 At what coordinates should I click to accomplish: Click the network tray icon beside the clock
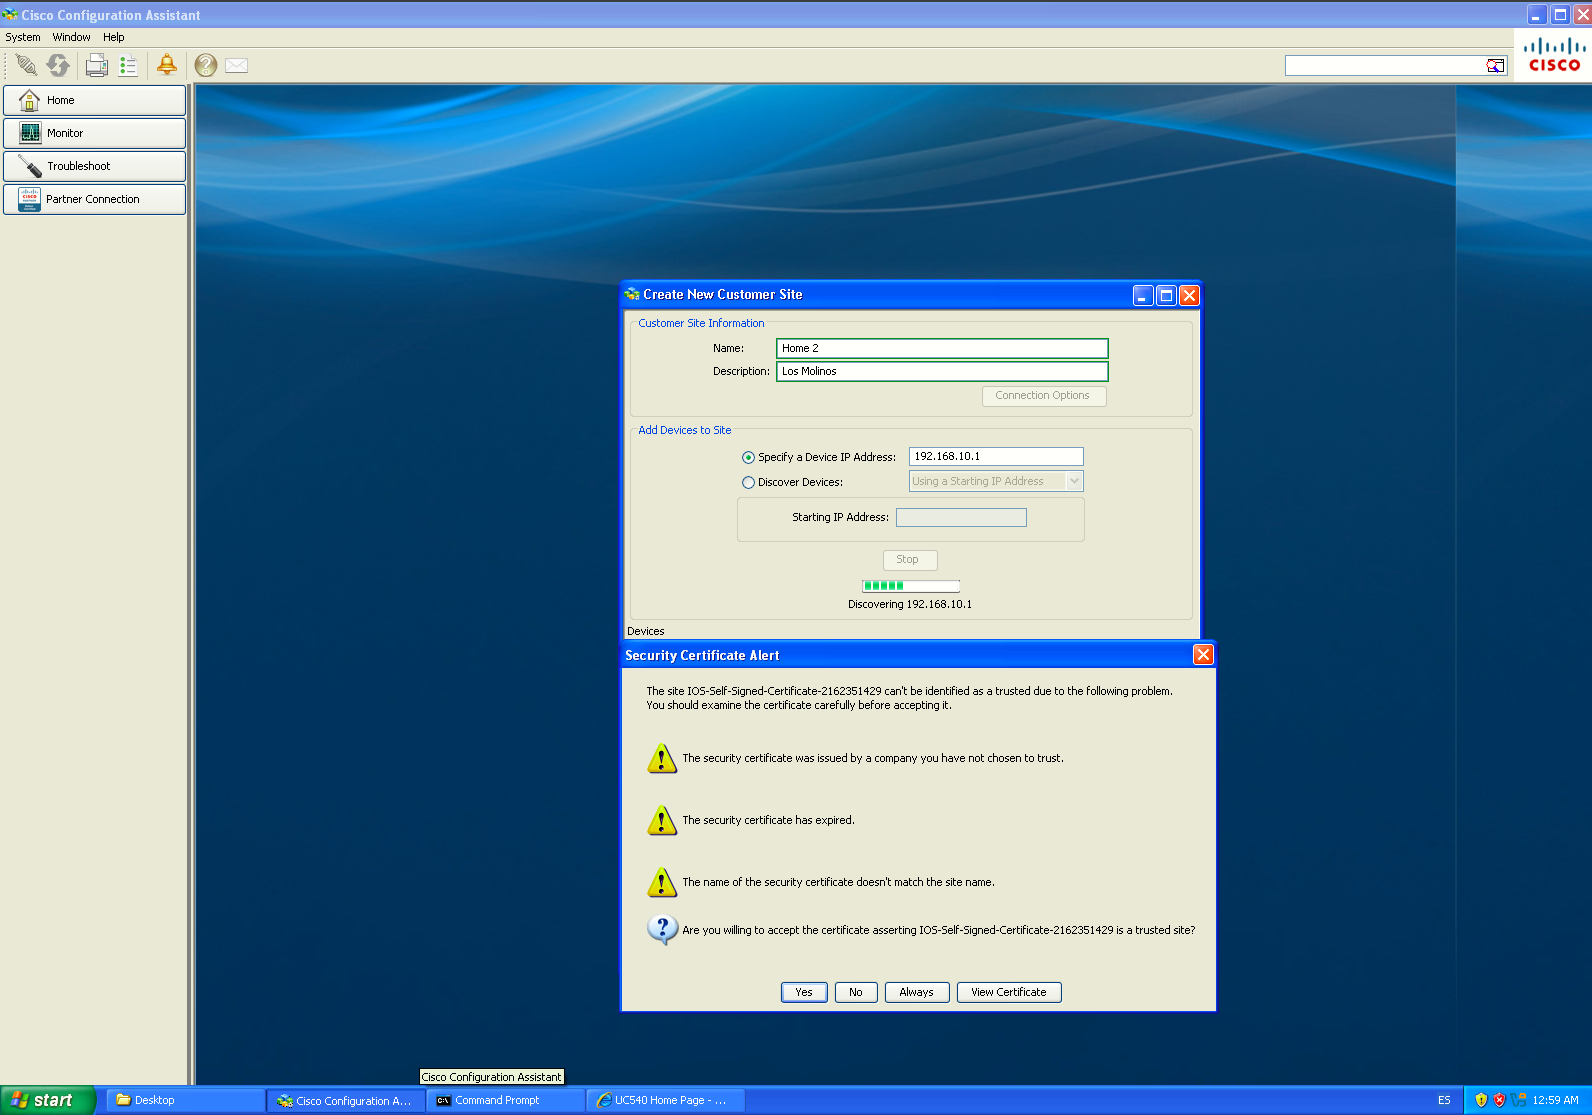click(1519, 1100)
